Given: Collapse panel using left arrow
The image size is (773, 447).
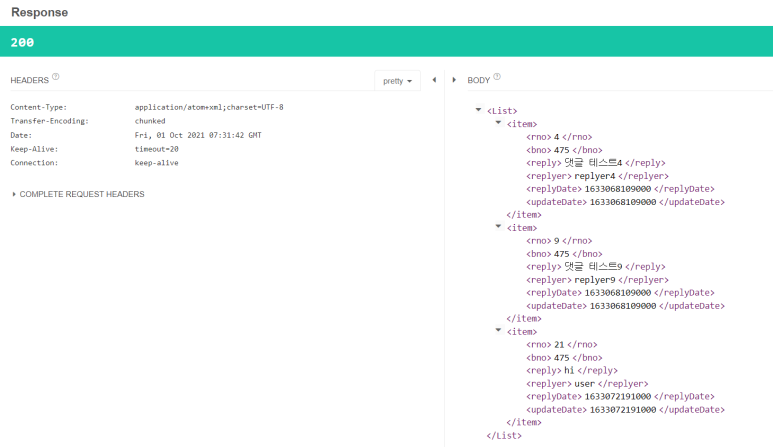Looking at the screenshot, I should pos(434,80).
